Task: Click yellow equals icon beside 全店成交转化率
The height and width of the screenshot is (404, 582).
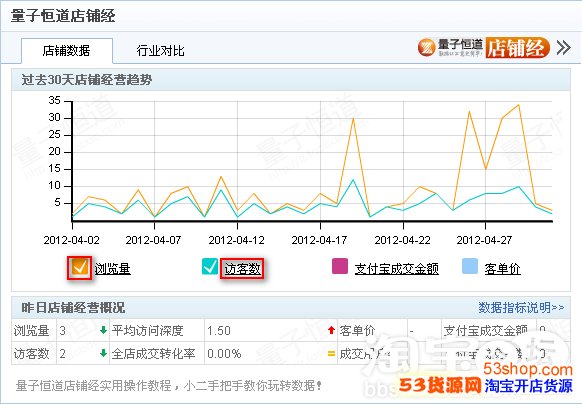Action: (x=331, y=354)
